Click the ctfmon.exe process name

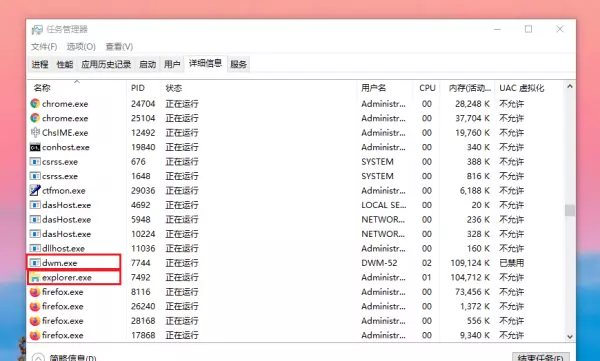(x=64, y=191)
